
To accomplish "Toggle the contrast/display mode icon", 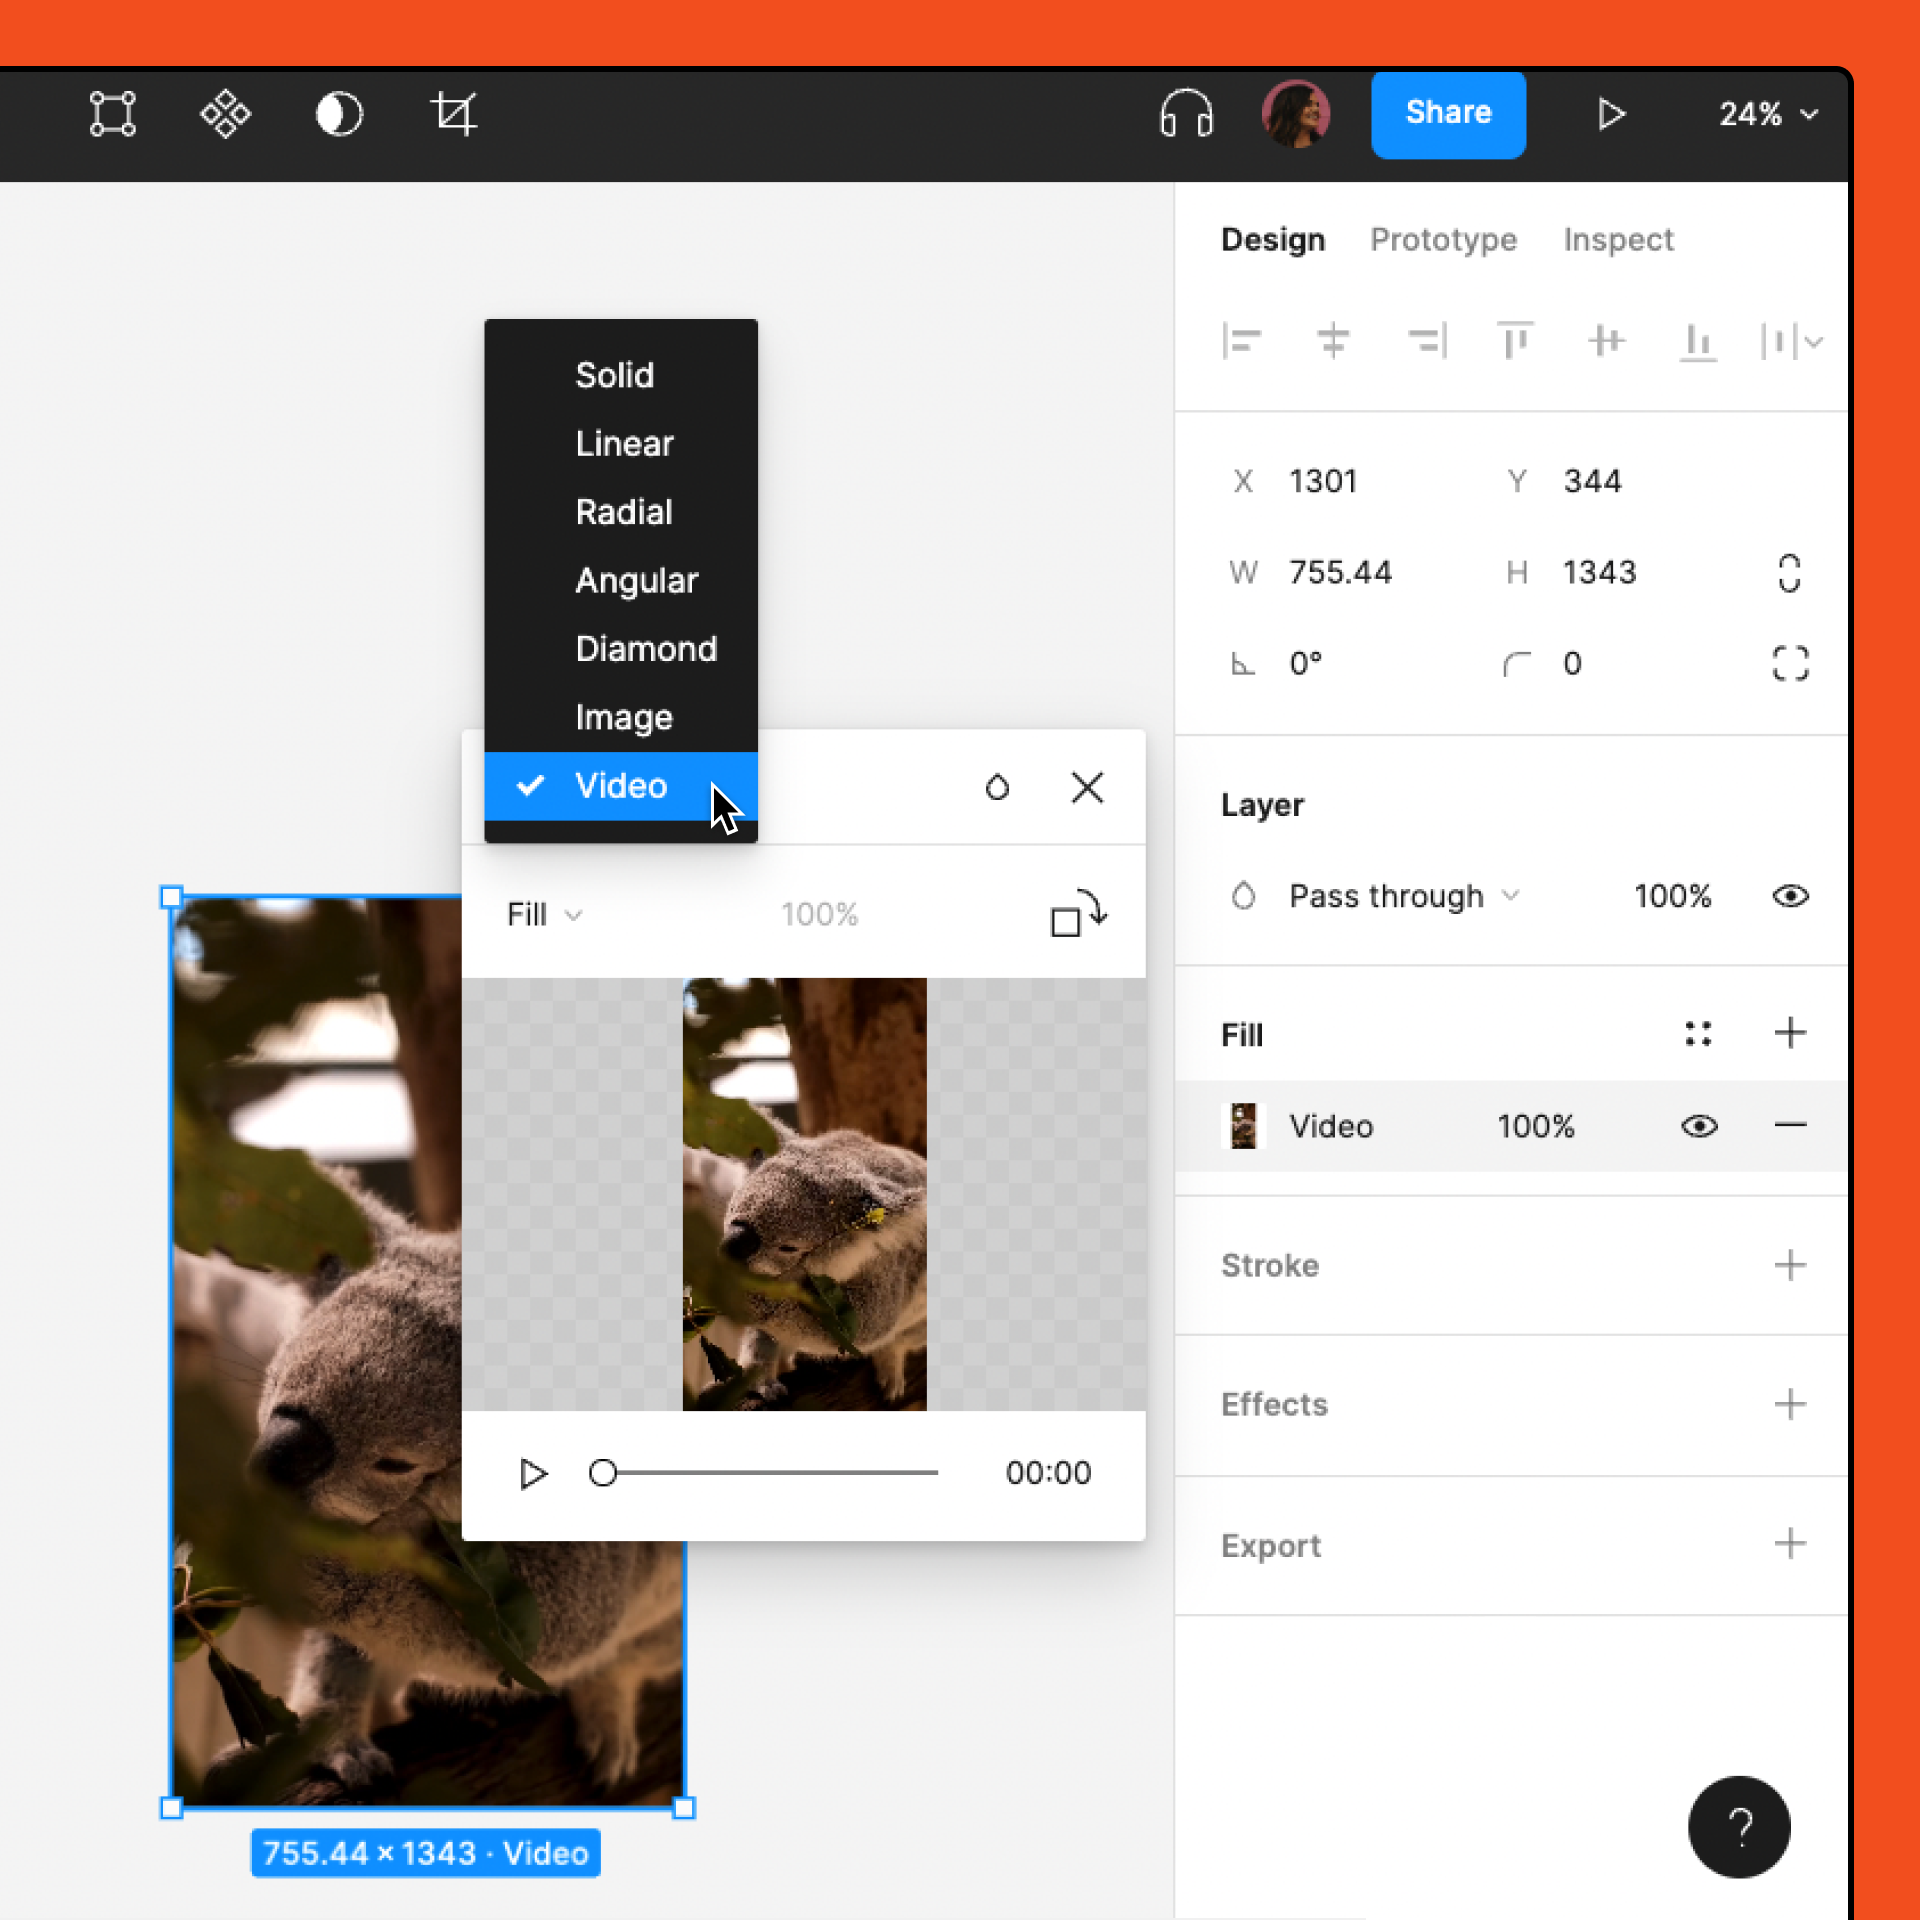I will pyautogui.click(x=338, y=114).
